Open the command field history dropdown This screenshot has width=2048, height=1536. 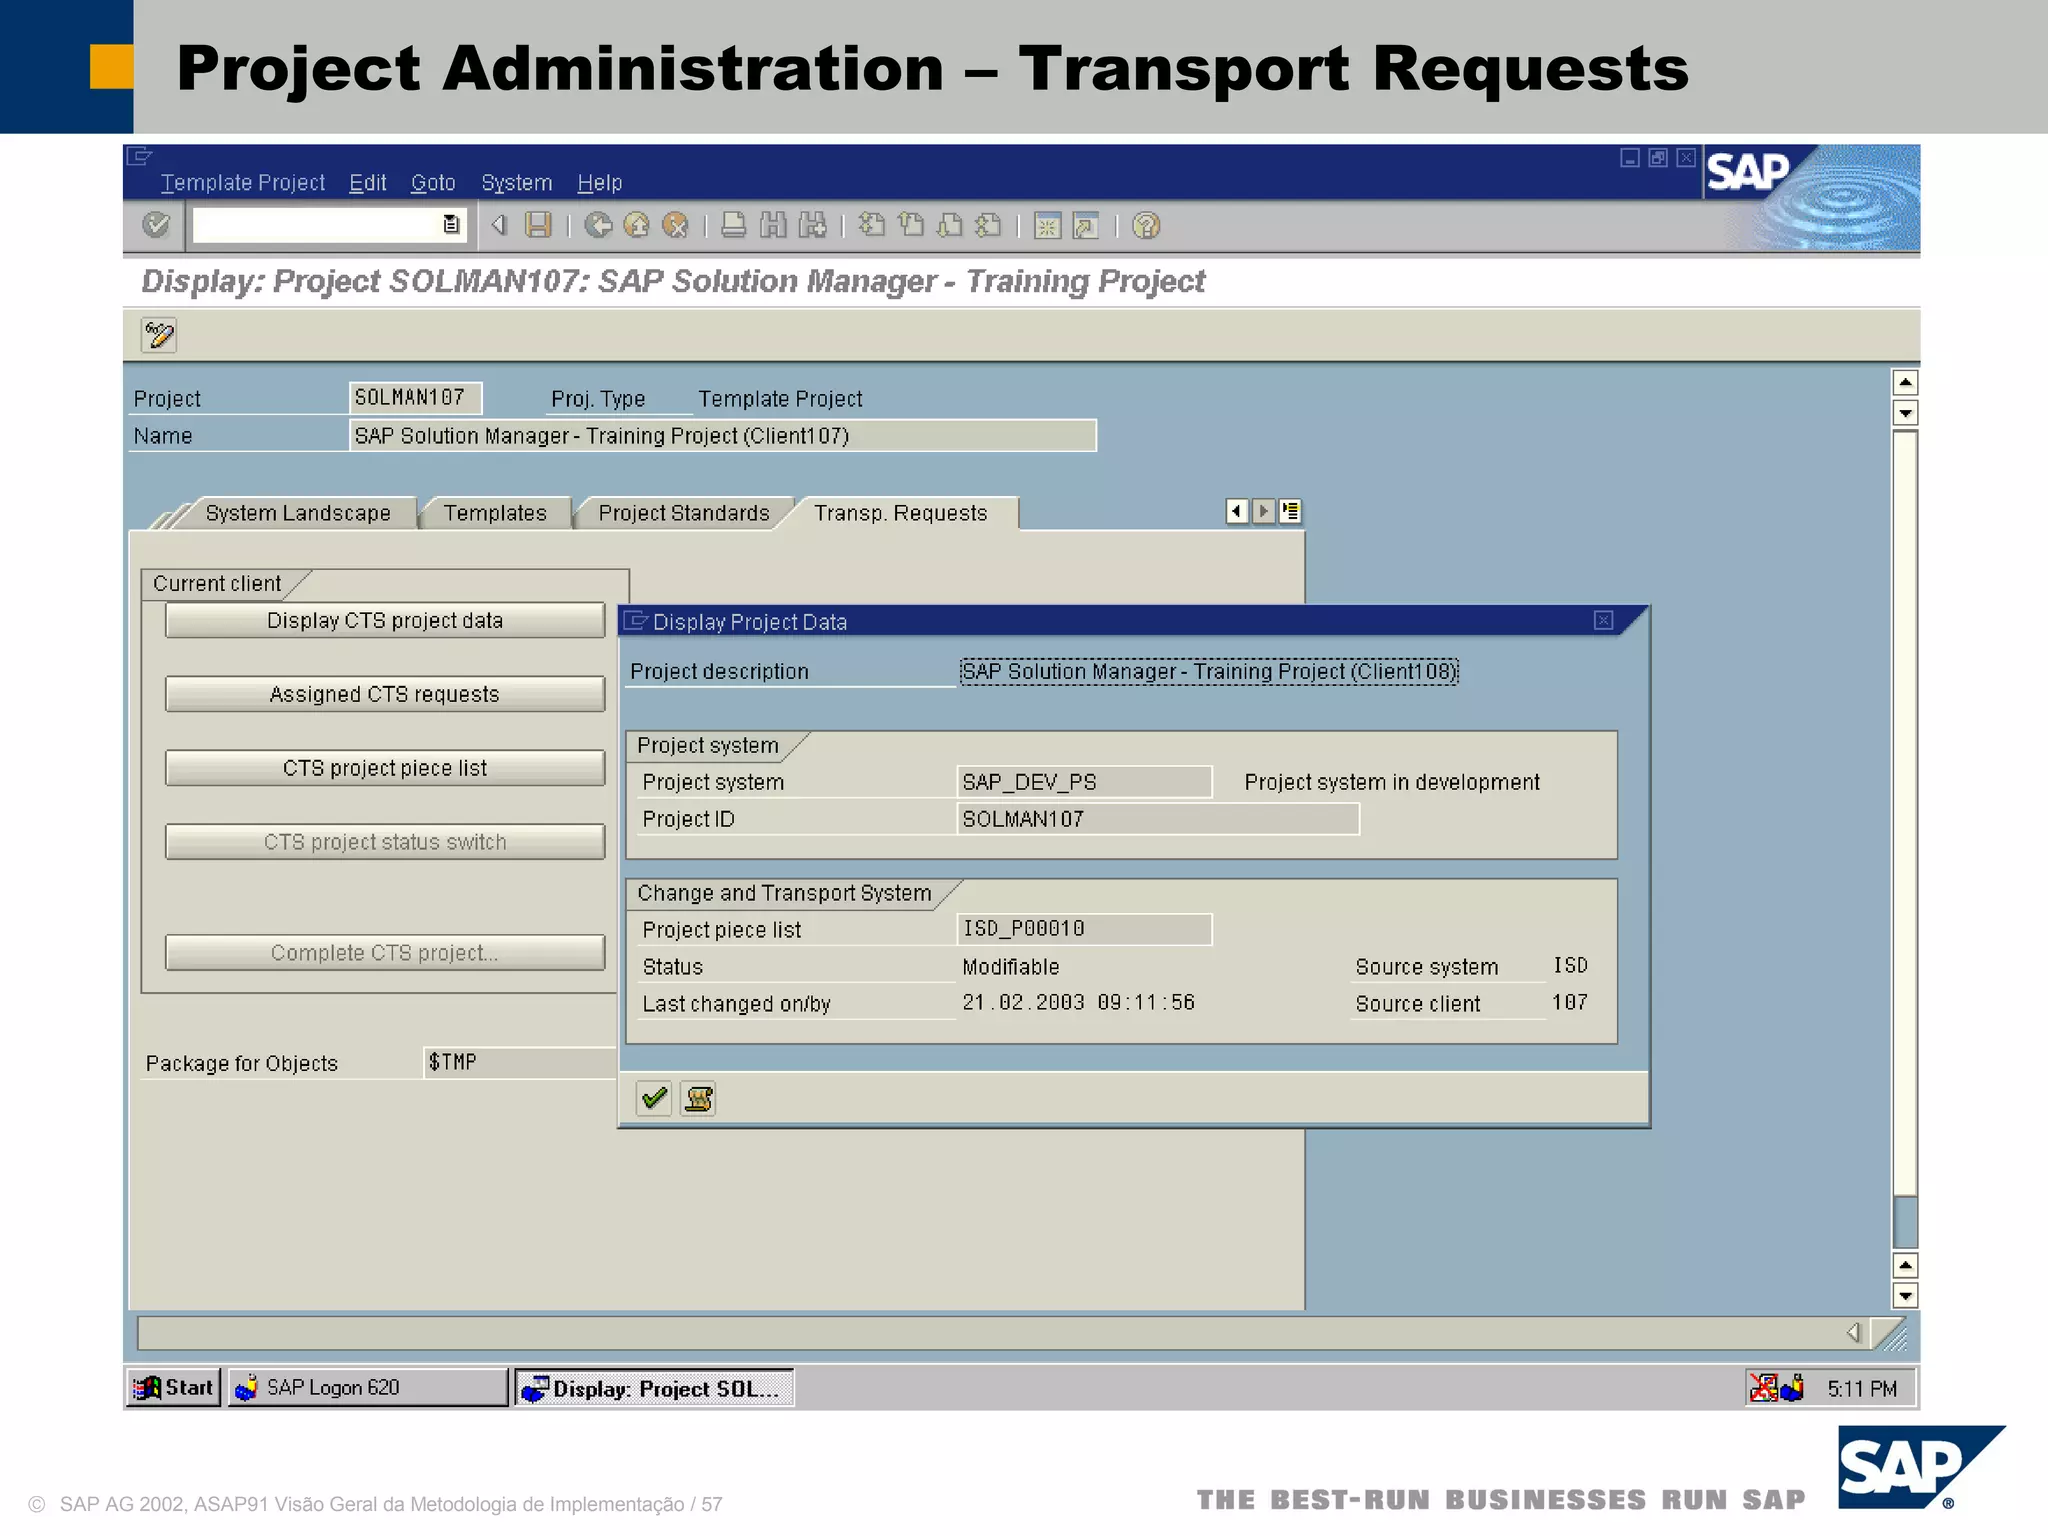tap(451, 225)
